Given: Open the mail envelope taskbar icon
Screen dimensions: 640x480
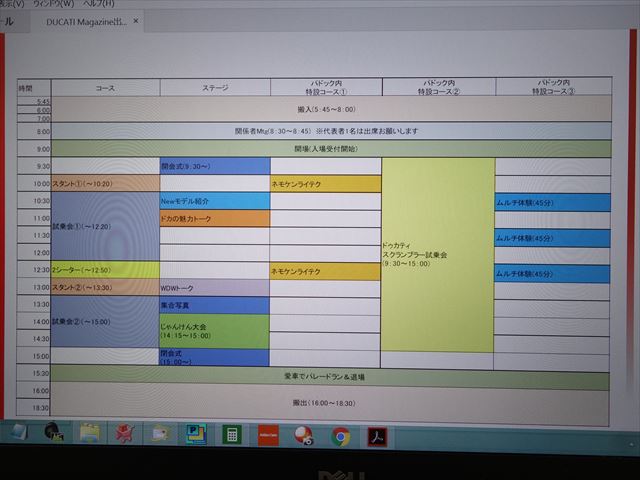Looking at the screenshot, I should [160, 434].
